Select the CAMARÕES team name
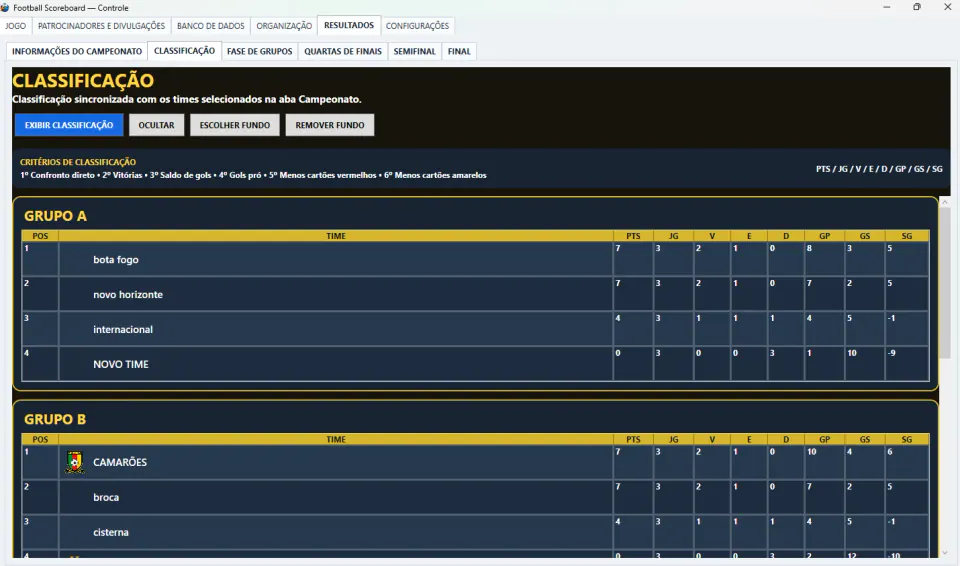The width and height of the screenshot is (960, 566). pyautogui.click(x=120, y=462)
